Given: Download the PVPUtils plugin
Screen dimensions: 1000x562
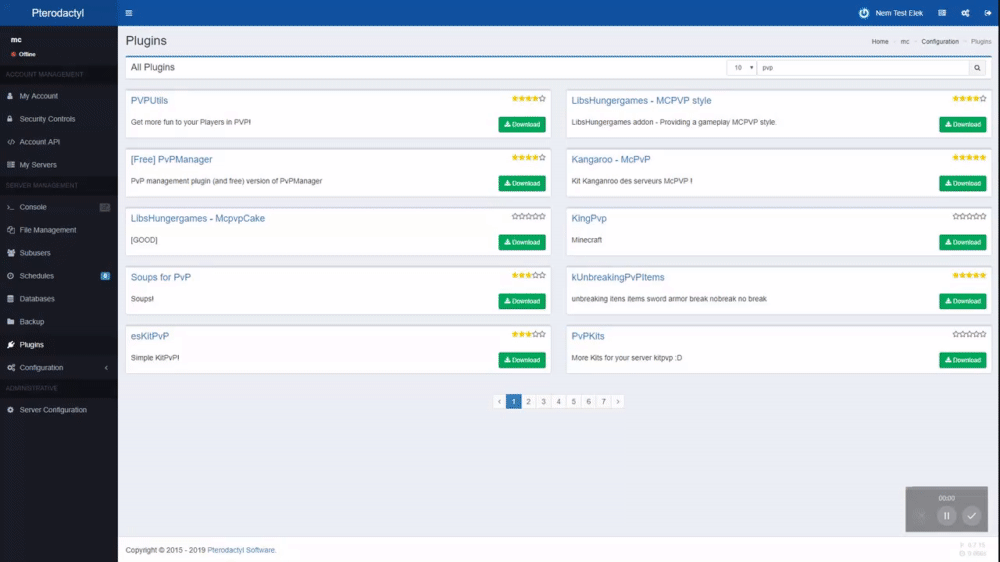Looking at the screenshot, I should click(x=522, y=124).
